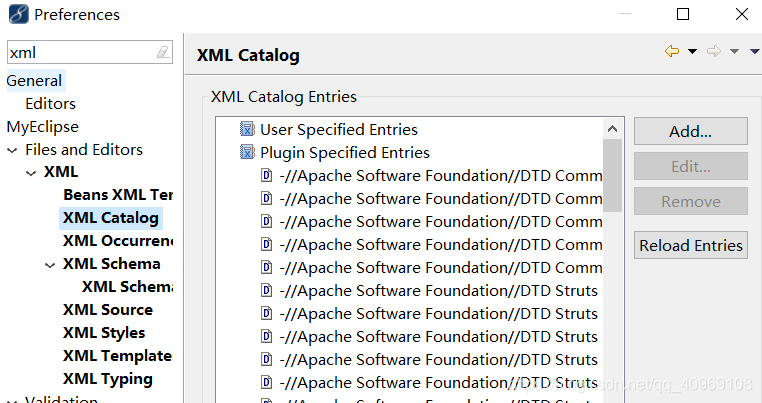Select Editors under General
762x403 pixels.
click(x=51, y=104)
